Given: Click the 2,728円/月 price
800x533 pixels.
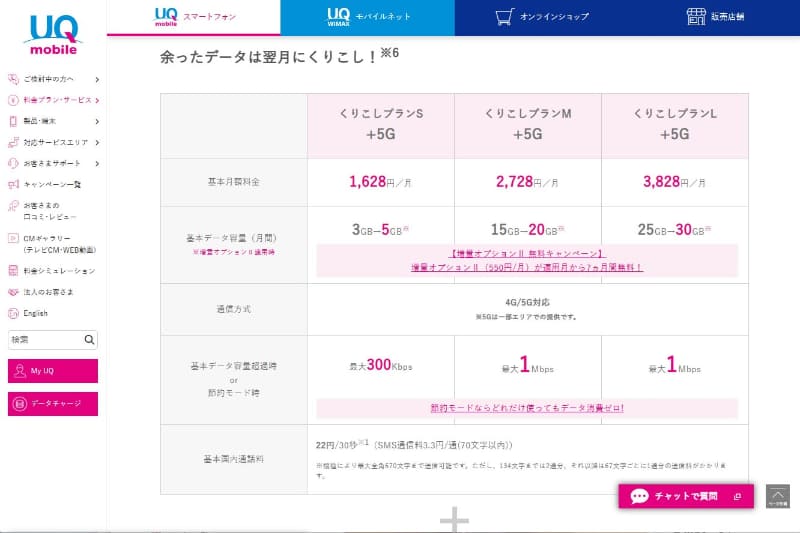Looking at the screenshot, I should (x=527, y=182).
